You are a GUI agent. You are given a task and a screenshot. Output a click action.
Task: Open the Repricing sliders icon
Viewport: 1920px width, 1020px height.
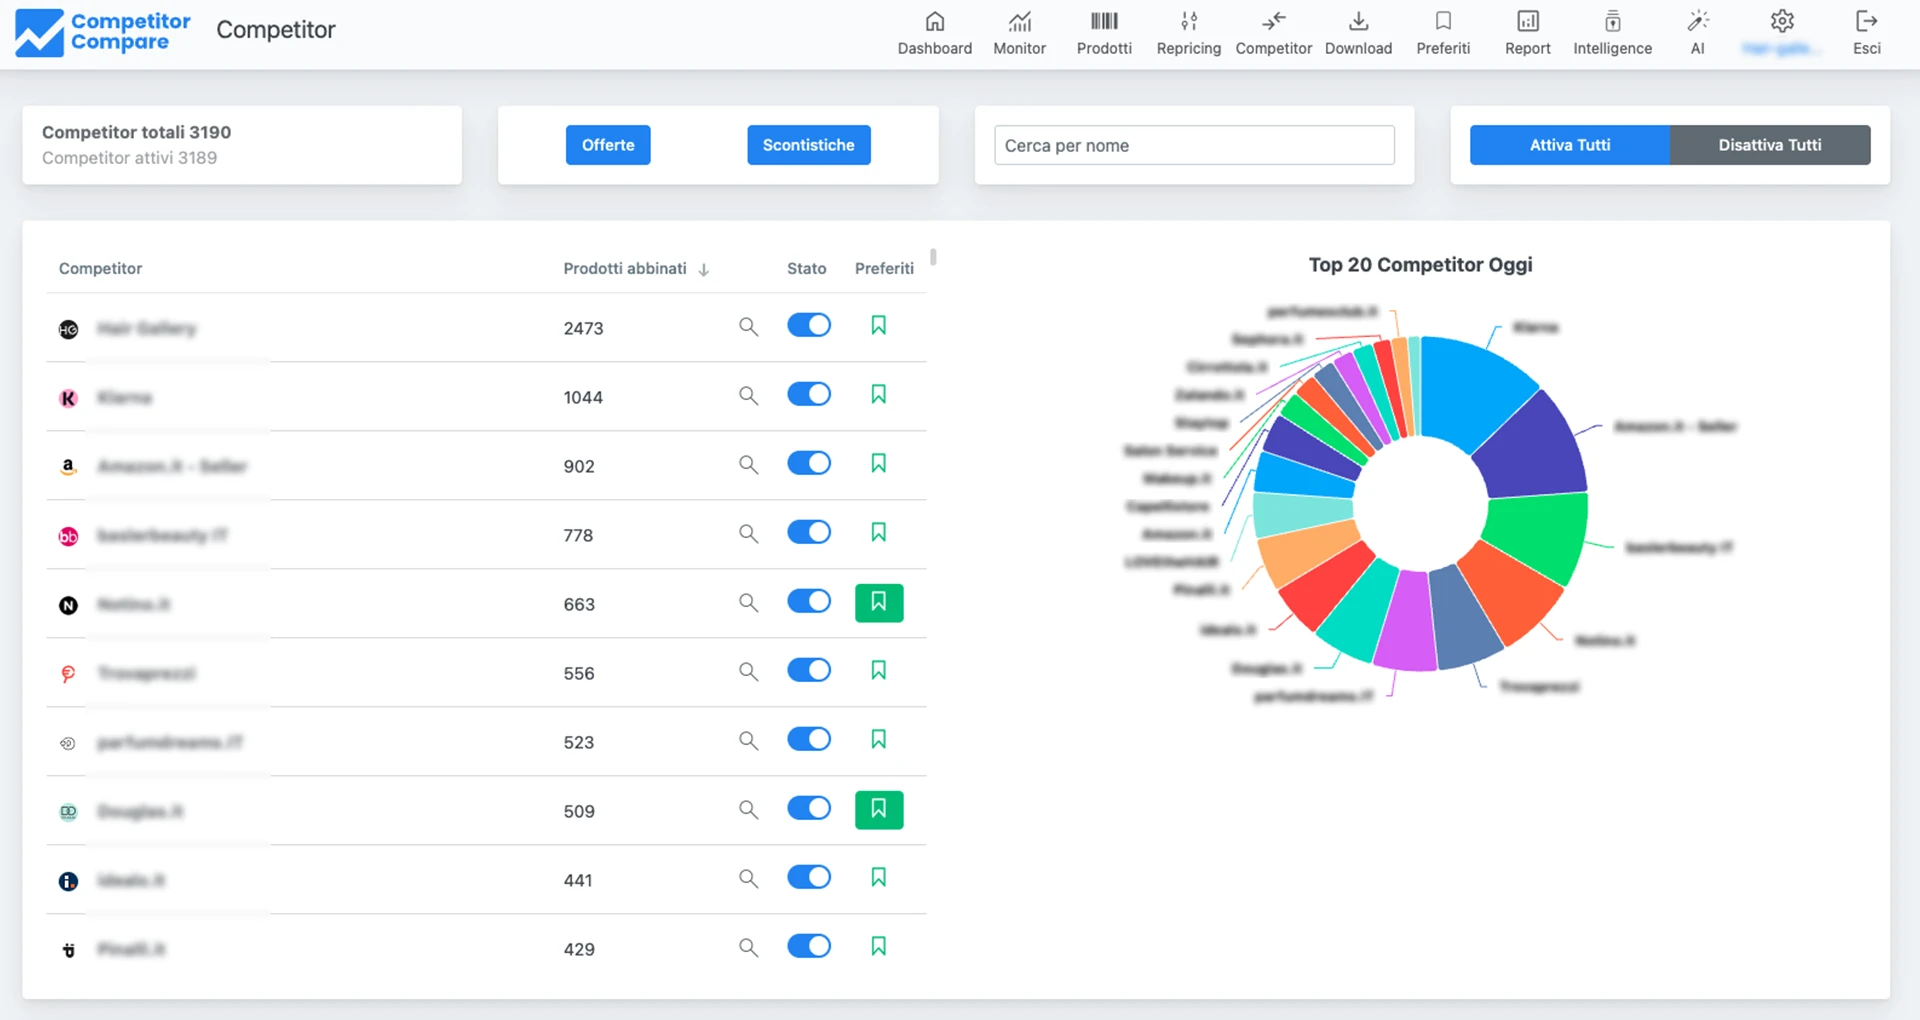[x=1188, y=22]
